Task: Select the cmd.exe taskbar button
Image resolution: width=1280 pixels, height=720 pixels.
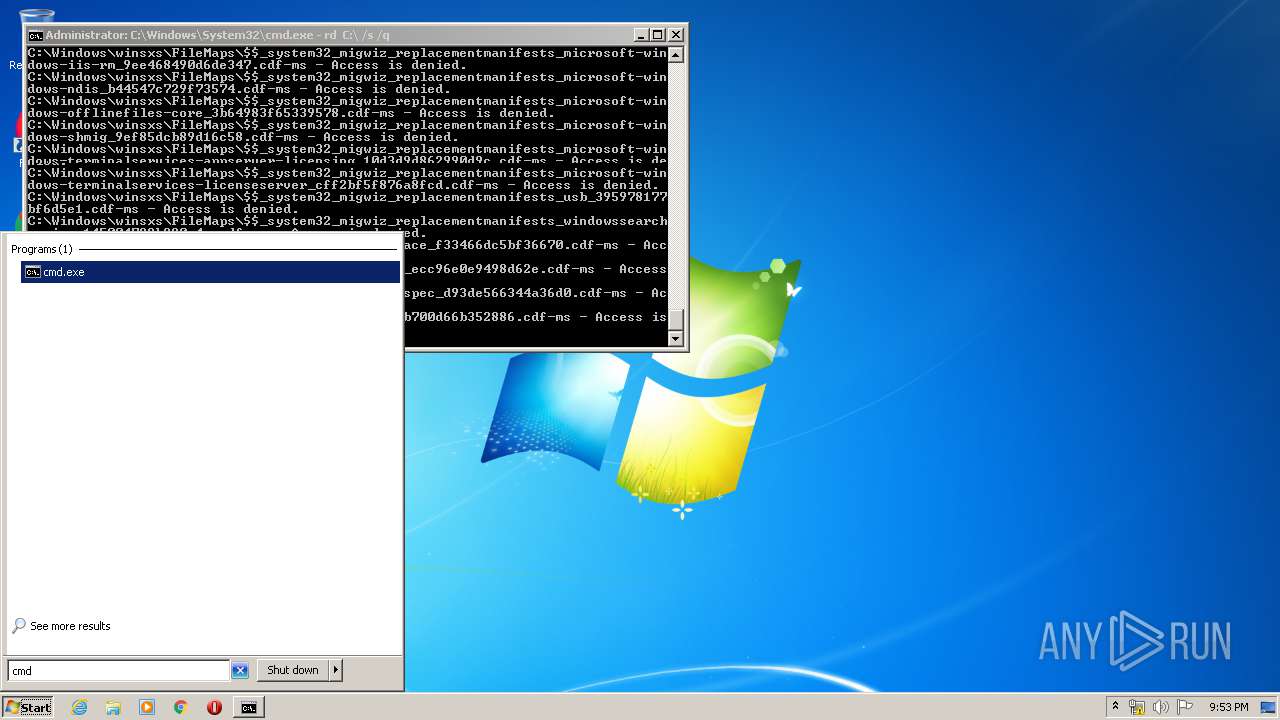Action: click(248, 707)
